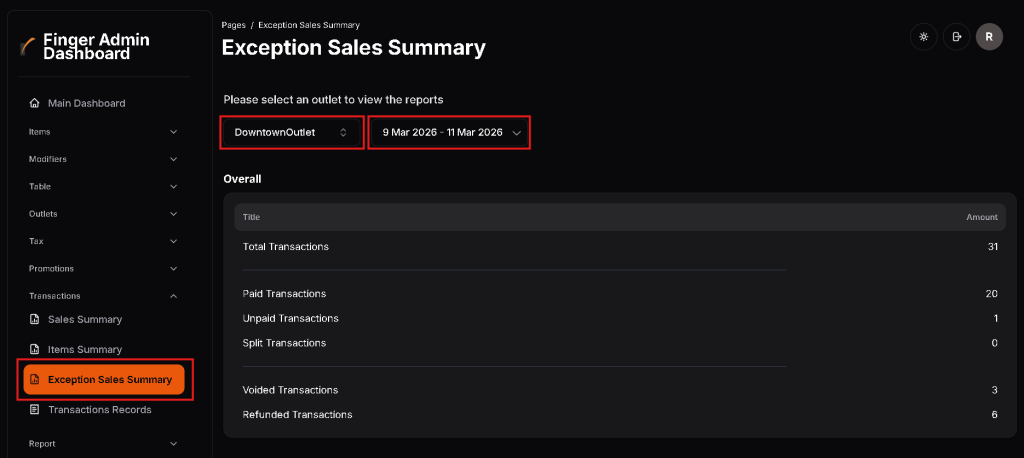Open the 9 Mar 2026 date range picker
Image resolution: width=1024 pixels, height=458 pixels.
tap(450, 132)
